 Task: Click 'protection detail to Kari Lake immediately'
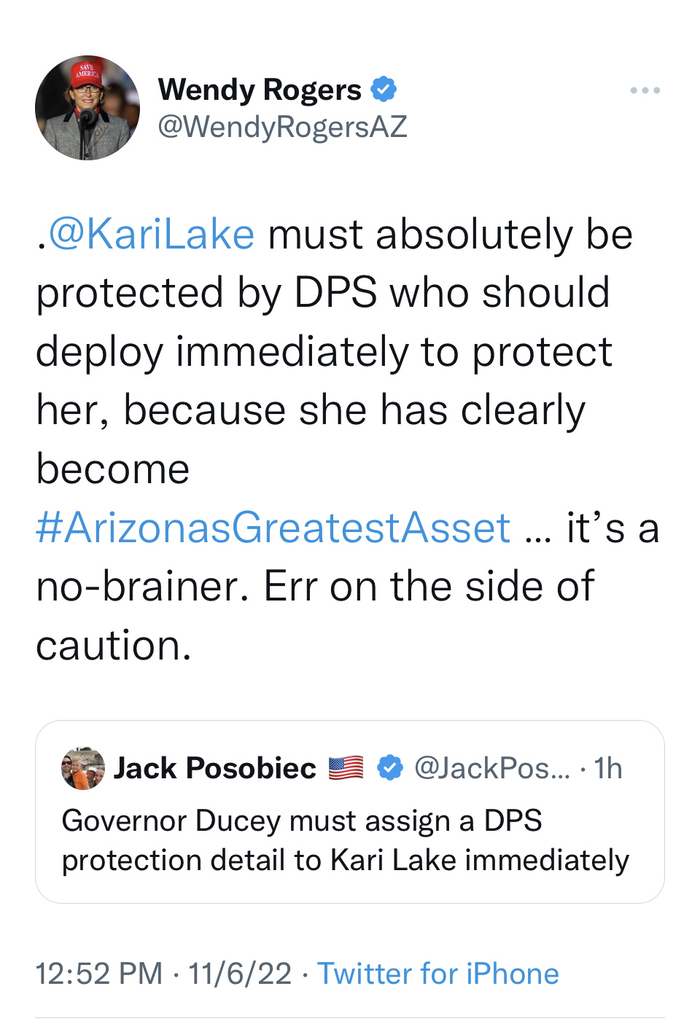[345, 860]
